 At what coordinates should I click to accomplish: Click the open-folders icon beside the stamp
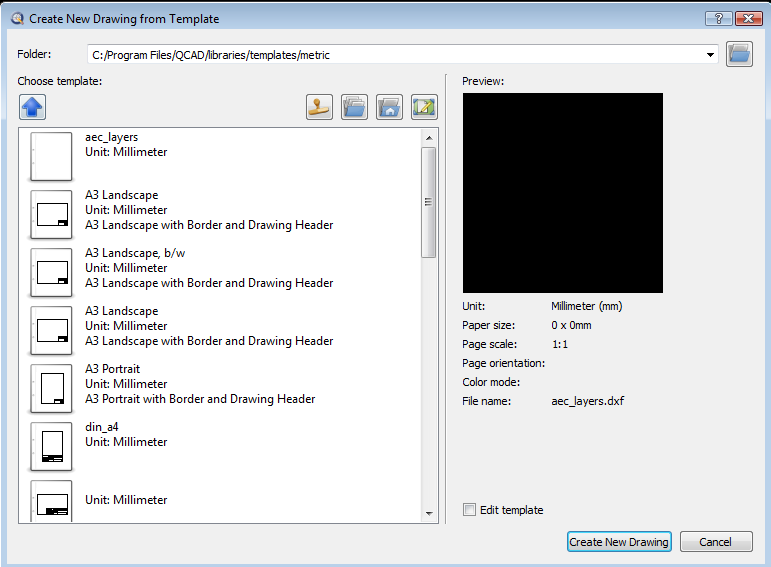pos(354,107)
